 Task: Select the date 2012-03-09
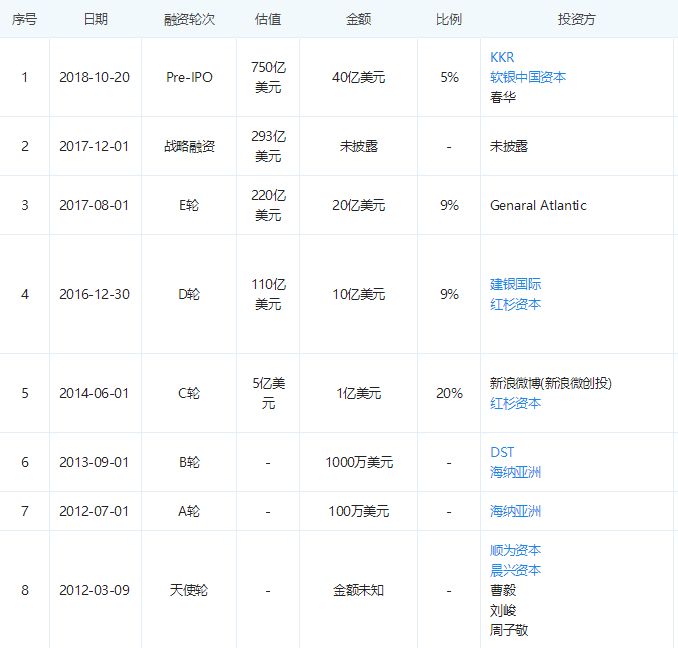[94, 590]
